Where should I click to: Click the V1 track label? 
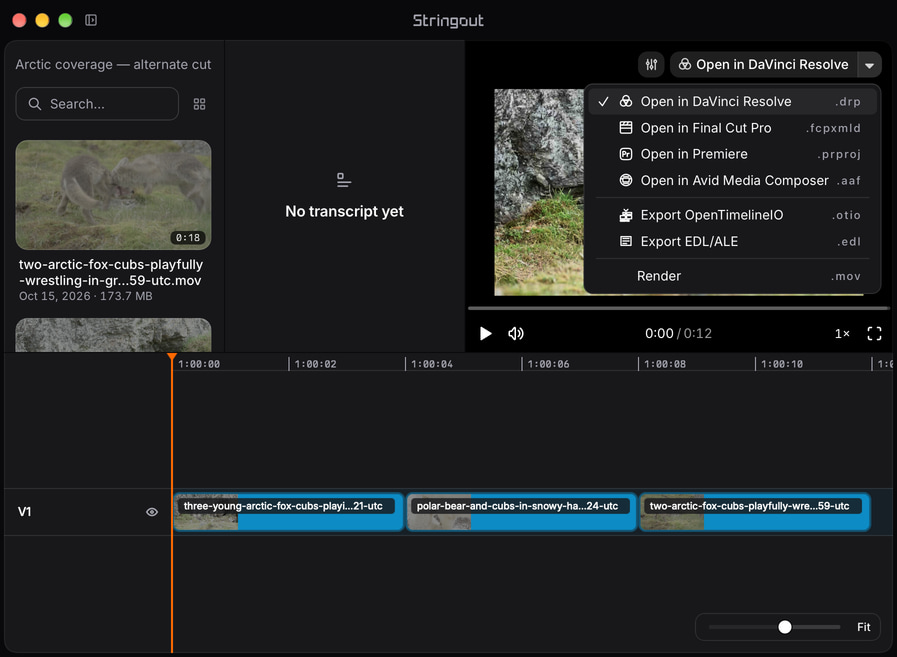pos(24,512)
